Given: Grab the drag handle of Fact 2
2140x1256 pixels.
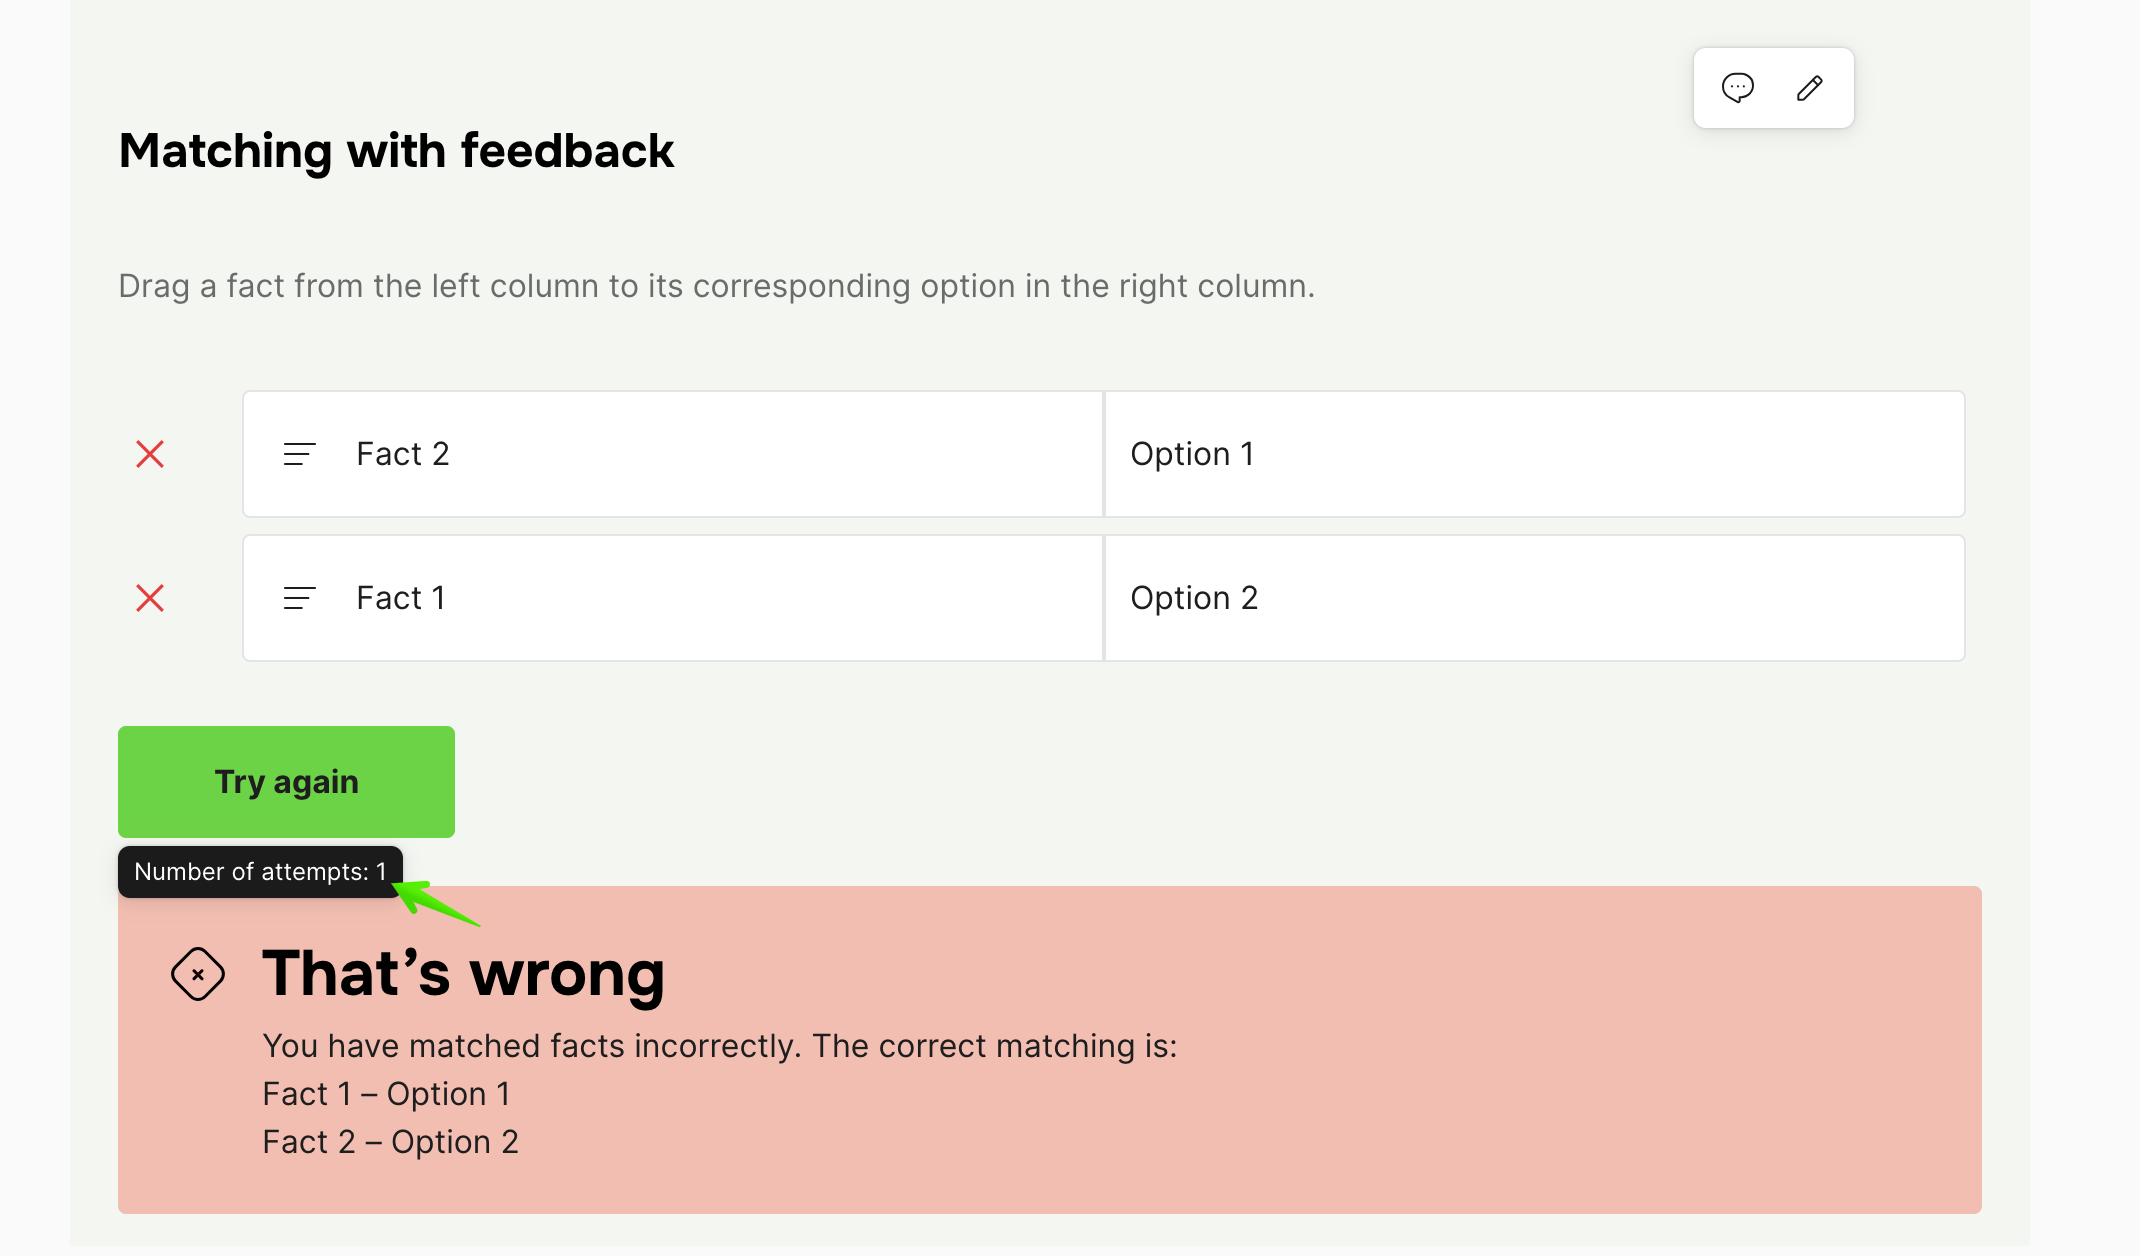Looking at the screenshot, I should tap(299, 454).
